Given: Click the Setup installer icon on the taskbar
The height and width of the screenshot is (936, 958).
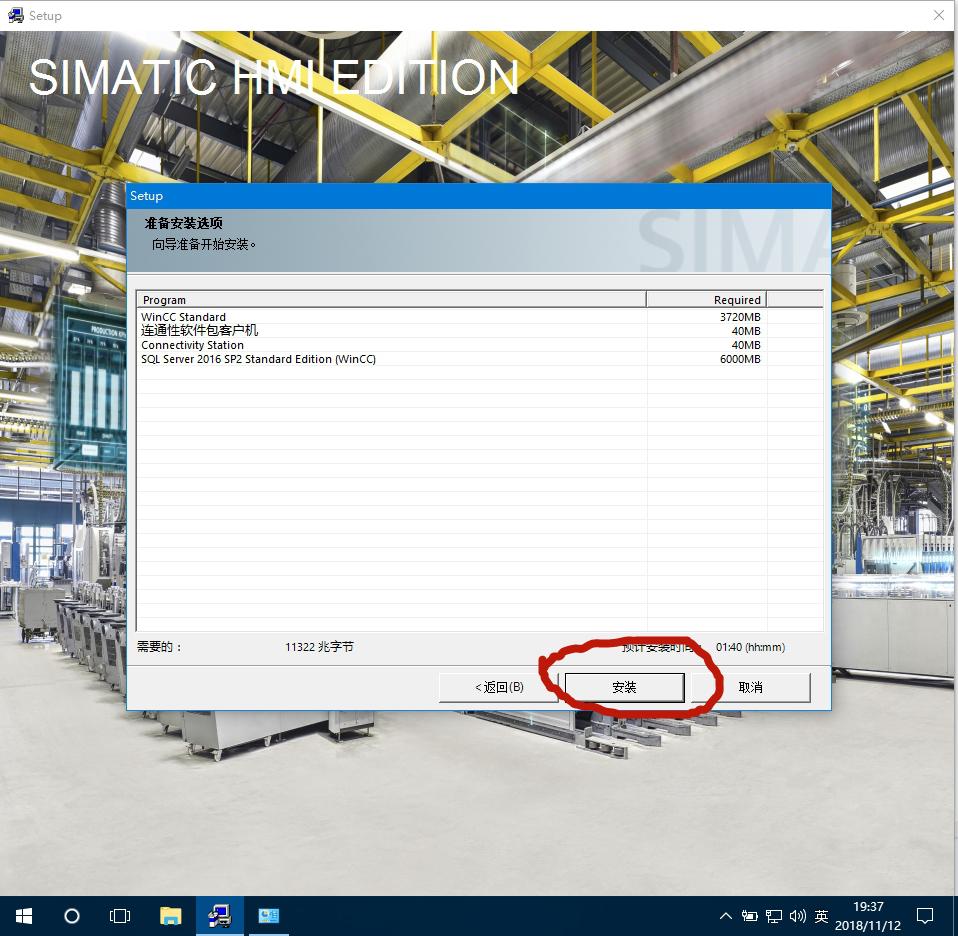Looking at the screenshot, I should coord(219,915).
